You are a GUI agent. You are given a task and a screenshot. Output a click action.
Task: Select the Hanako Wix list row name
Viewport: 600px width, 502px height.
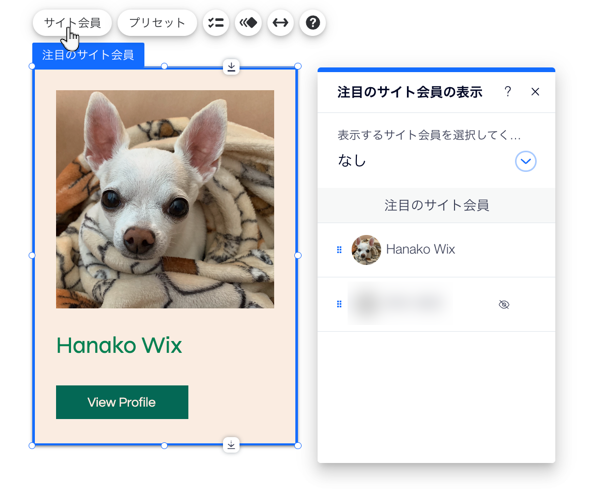click(x=421, y=249)
